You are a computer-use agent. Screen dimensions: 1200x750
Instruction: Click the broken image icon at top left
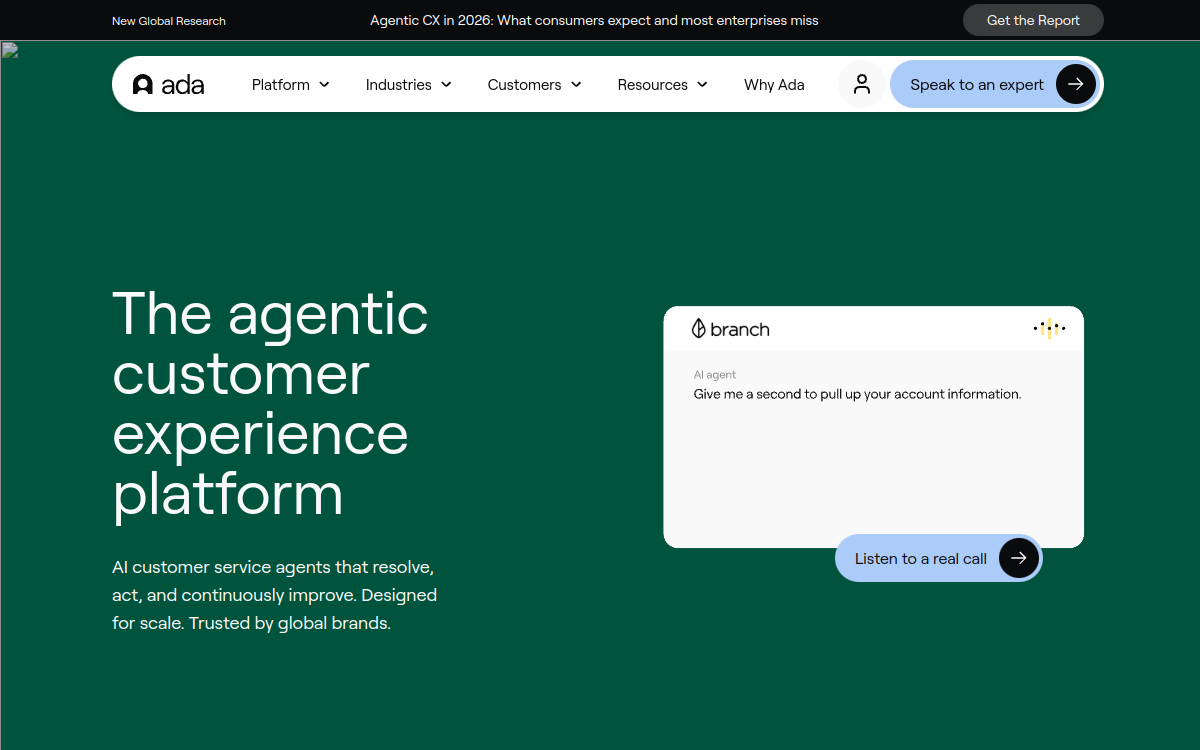(10, 50)
